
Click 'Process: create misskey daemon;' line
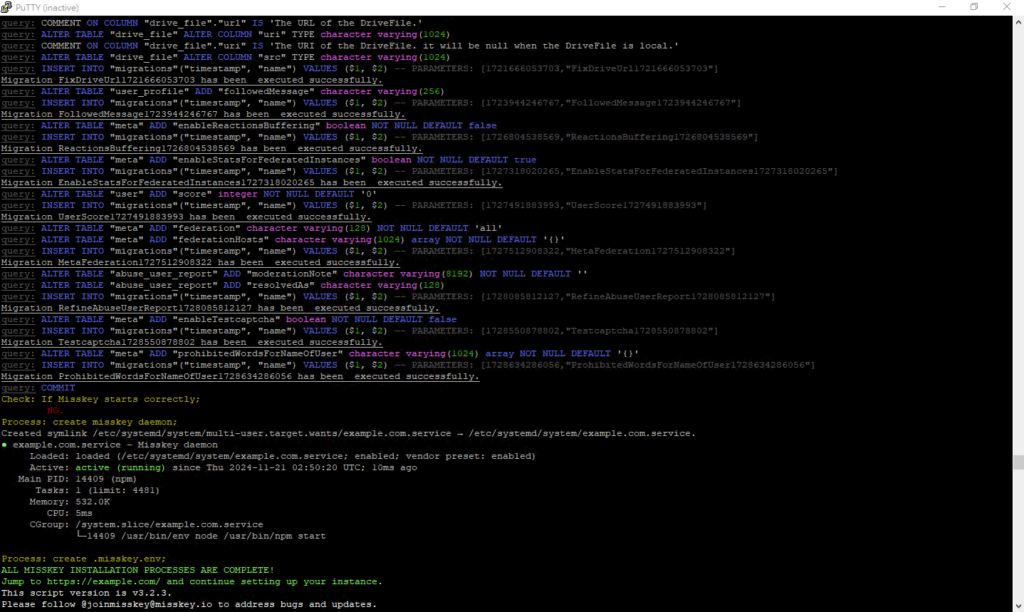89,422
